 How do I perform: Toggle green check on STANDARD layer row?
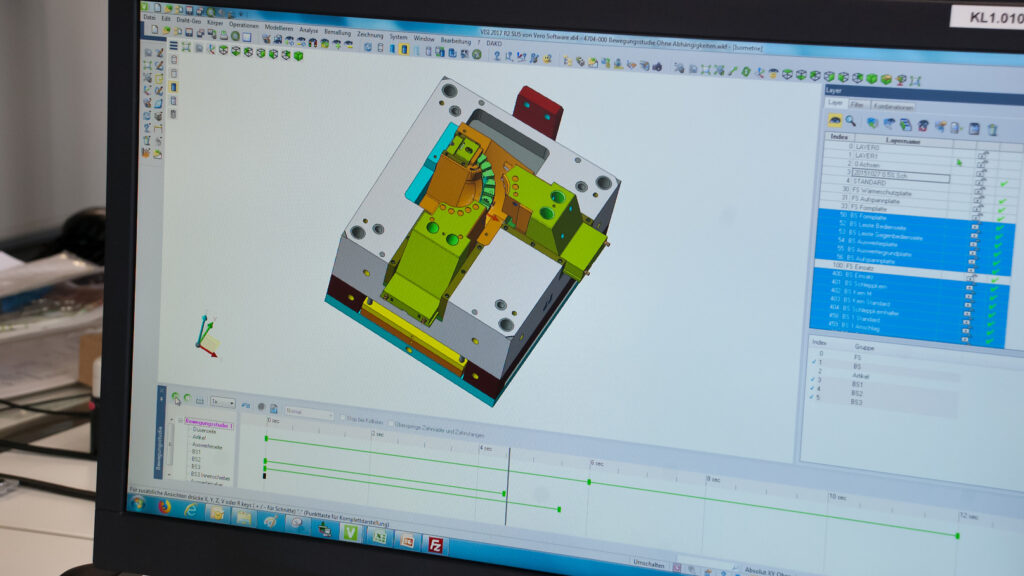click(1004, 184)
